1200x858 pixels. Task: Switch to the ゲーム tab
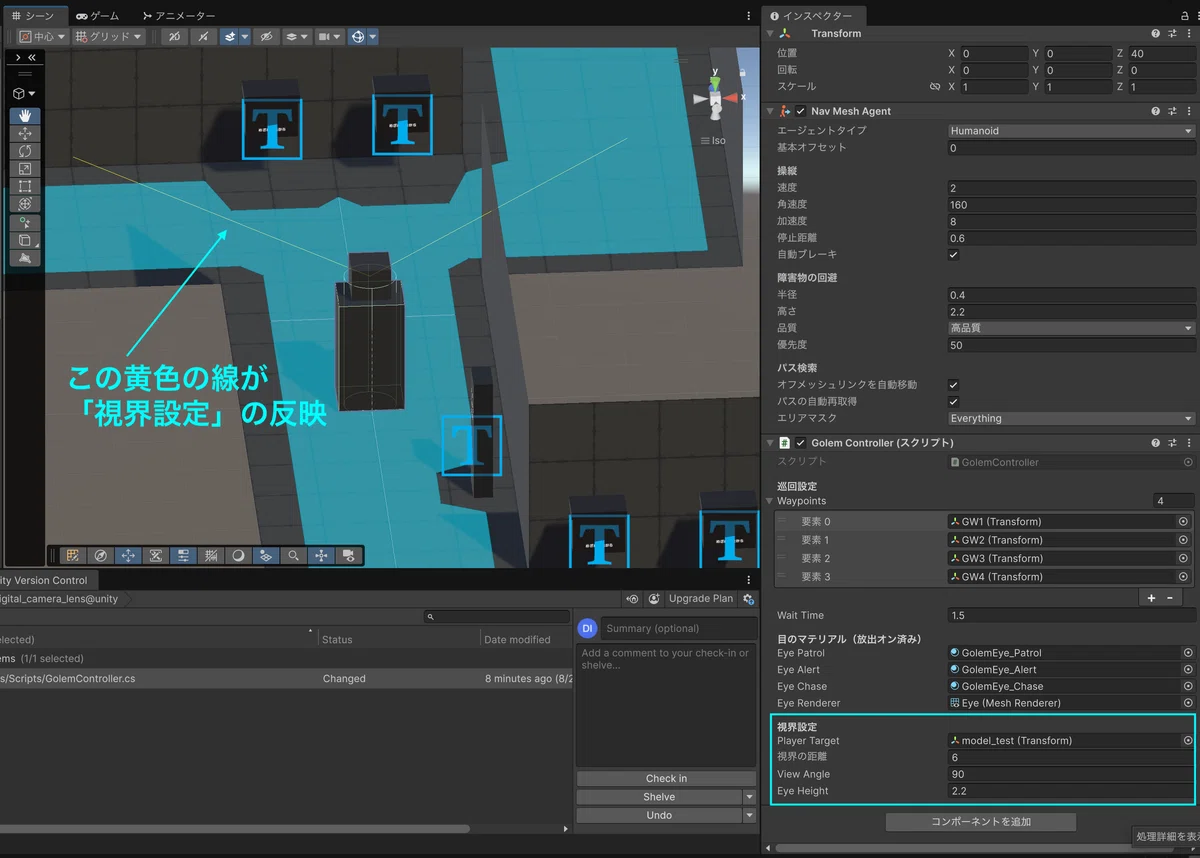(x=97, y=16)
